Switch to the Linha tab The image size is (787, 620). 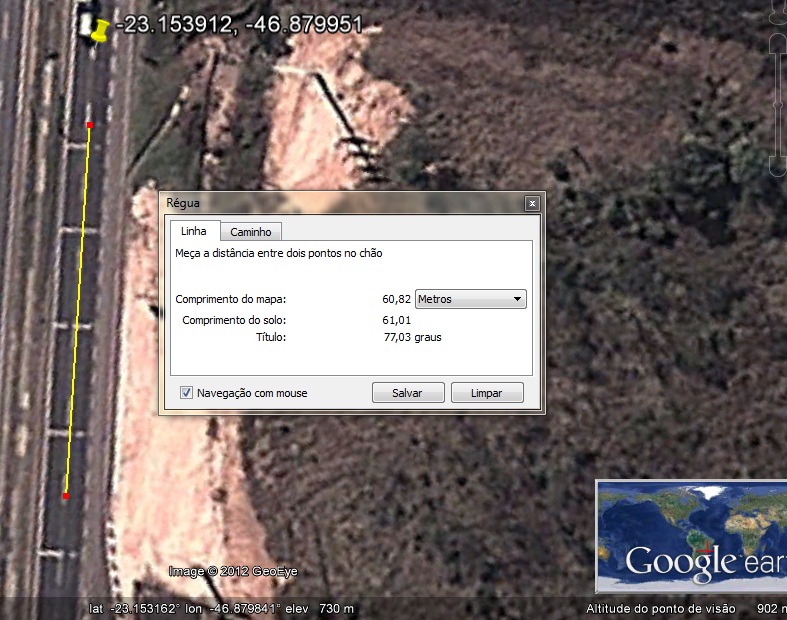click(193, 231)
